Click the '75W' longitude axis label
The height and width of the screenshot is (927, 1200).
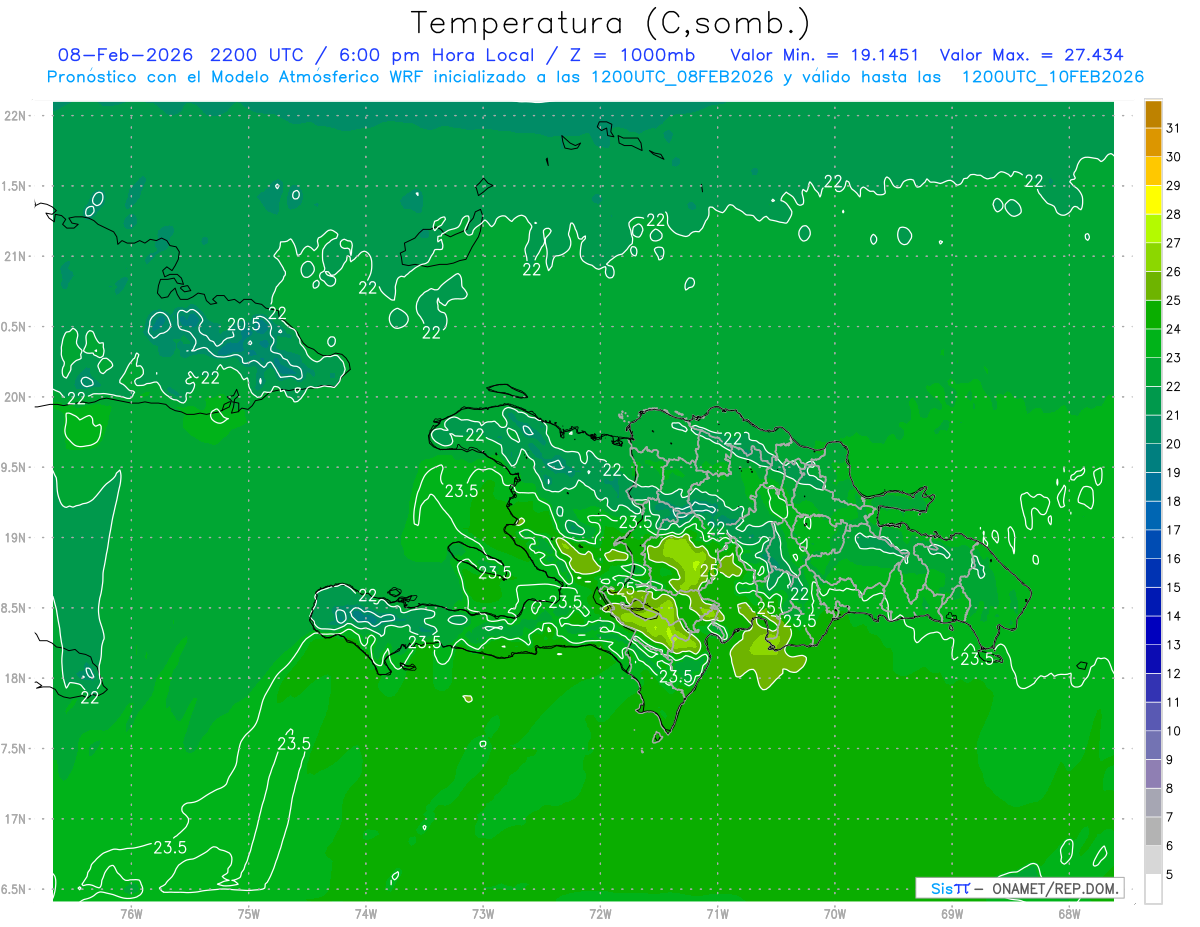[248, 912]
